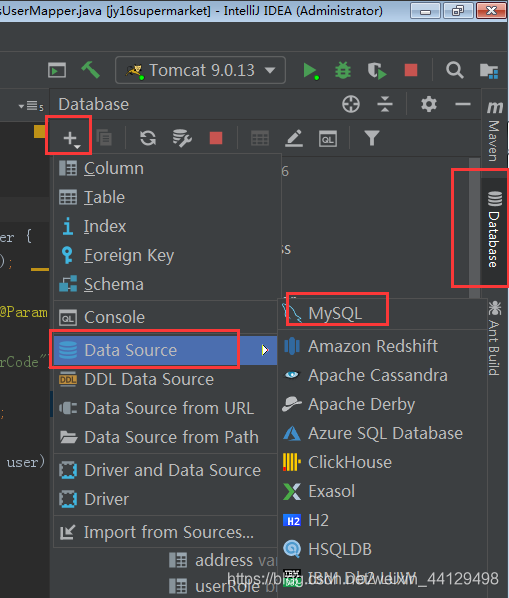Open the run configuration Tomcat 9.0.13 dropdown
The image size is (509, 598).
pos(201,70)
